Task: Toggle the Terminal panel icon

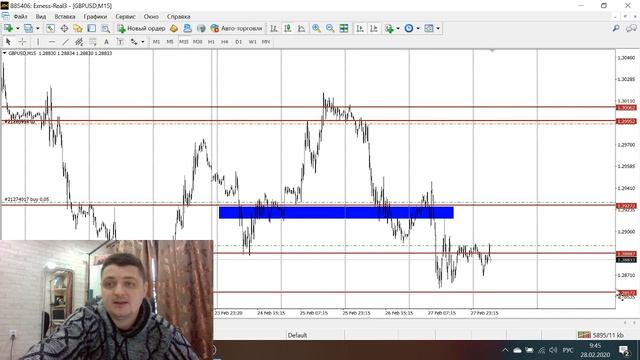Action: (x=91, y=28)
